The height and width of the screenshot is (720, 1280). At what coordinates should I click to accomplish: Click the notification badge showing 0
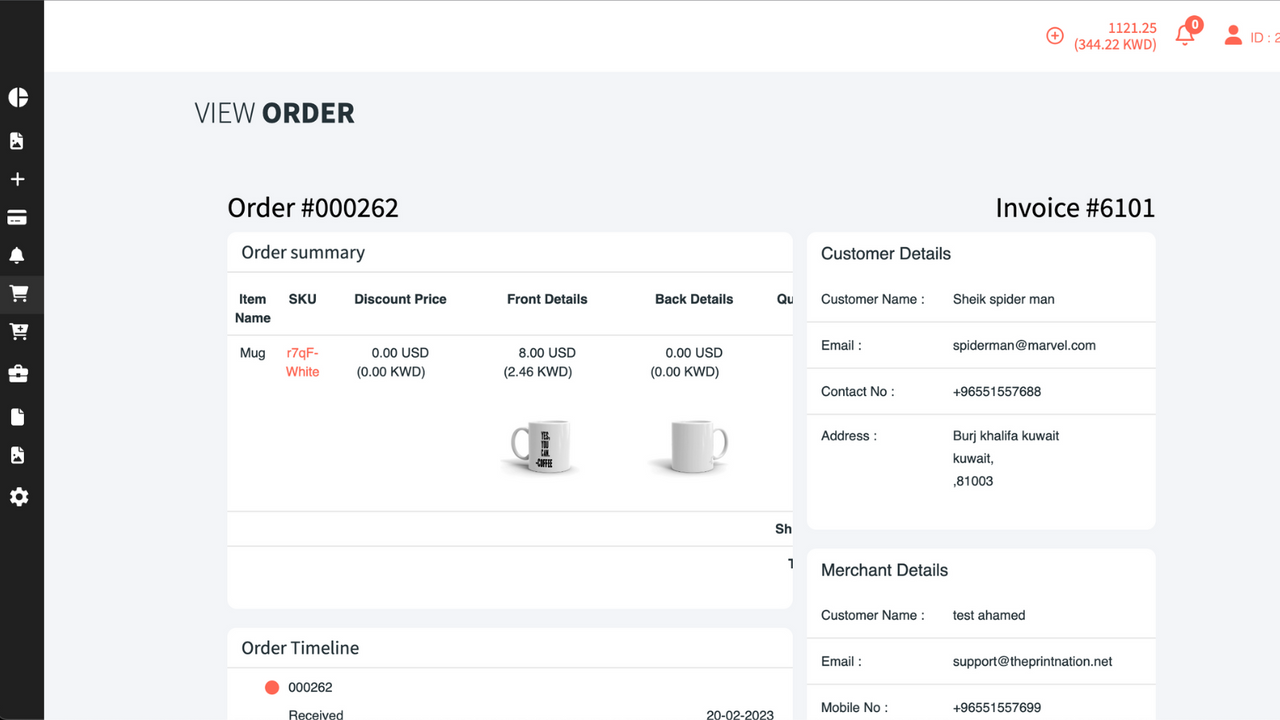click(1194, 24)
